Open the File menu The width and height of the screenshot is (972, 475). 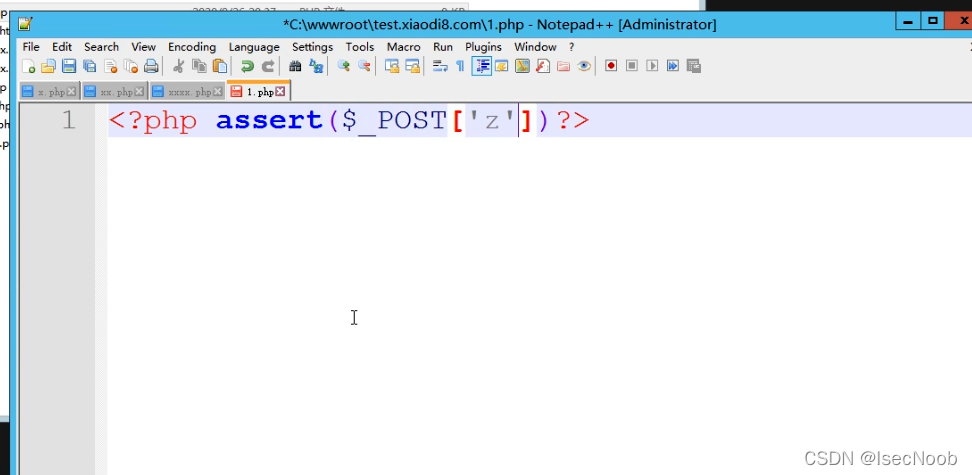point(31,47)
